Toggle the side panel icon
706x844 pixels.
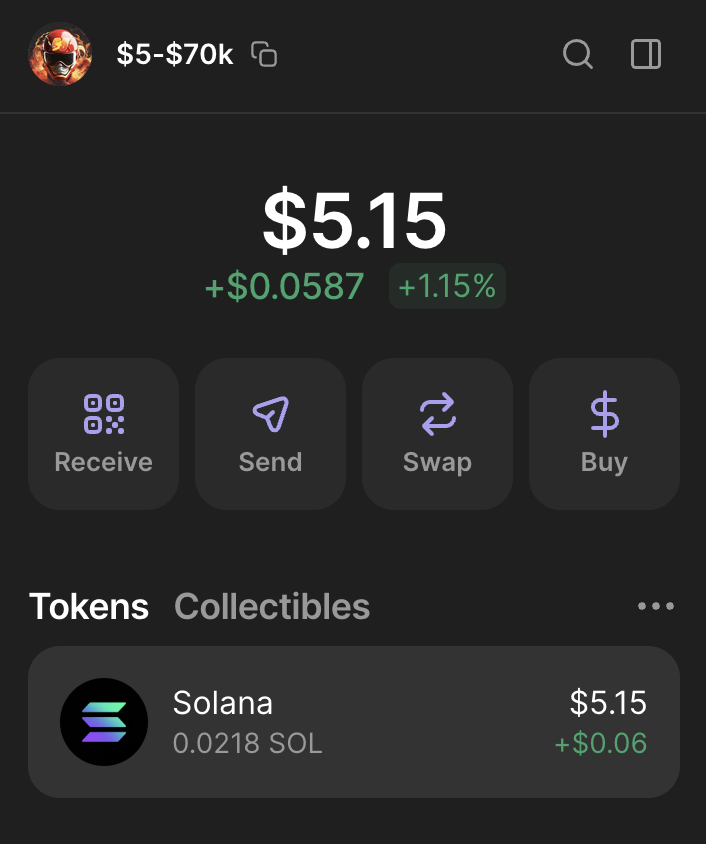pyautogui.click(x=646, y=54)
